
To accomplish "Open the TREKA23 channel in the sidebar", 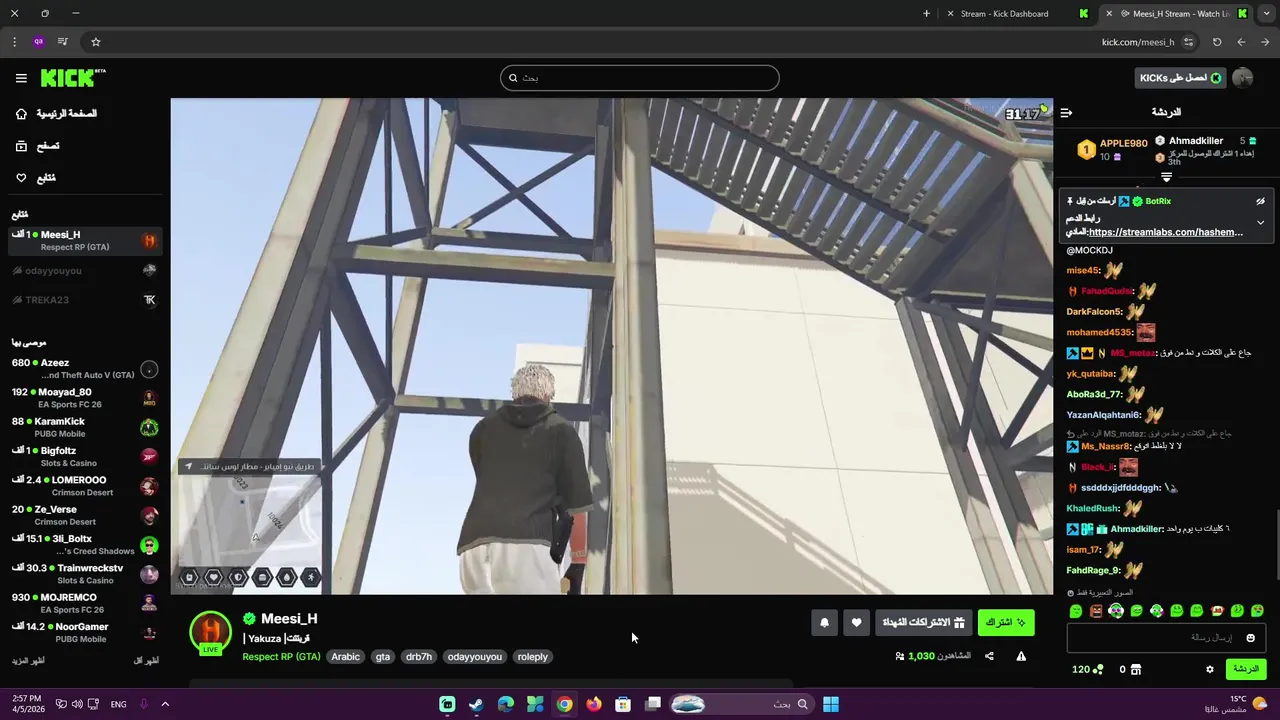I will coord(85,300).
